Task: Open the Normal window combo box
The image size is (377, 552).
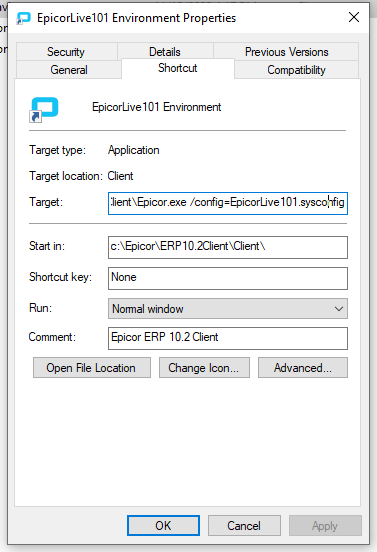Action: click(228, 309)
